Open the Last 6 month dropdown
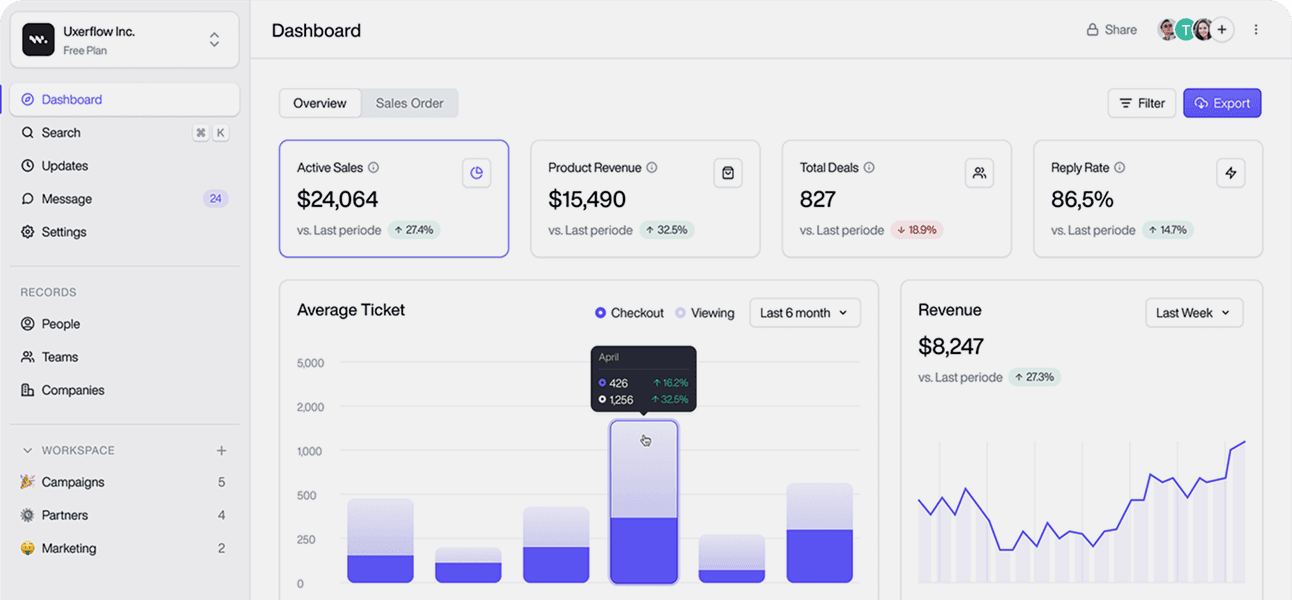1292x600 pixels. point(804,313)
